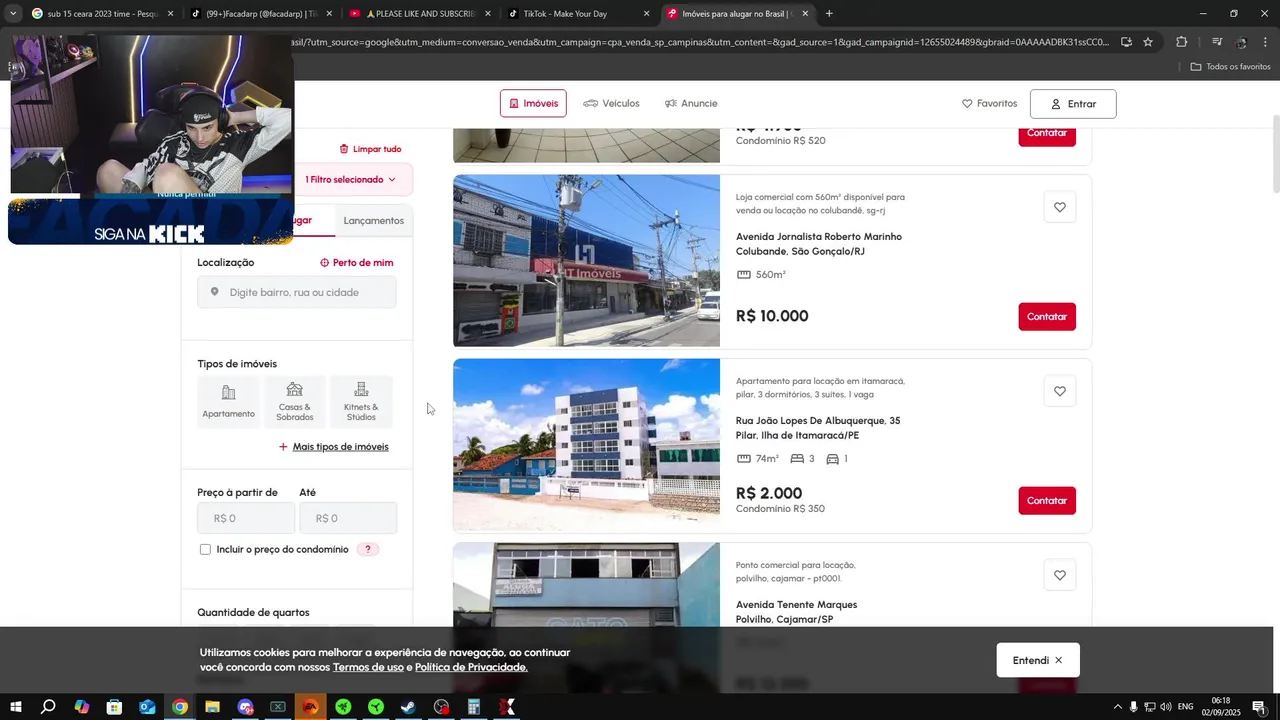Open the Termos de uso link
Image resolution: width=1280 pixels, height=720 pixels.
[x=368, y=667]
